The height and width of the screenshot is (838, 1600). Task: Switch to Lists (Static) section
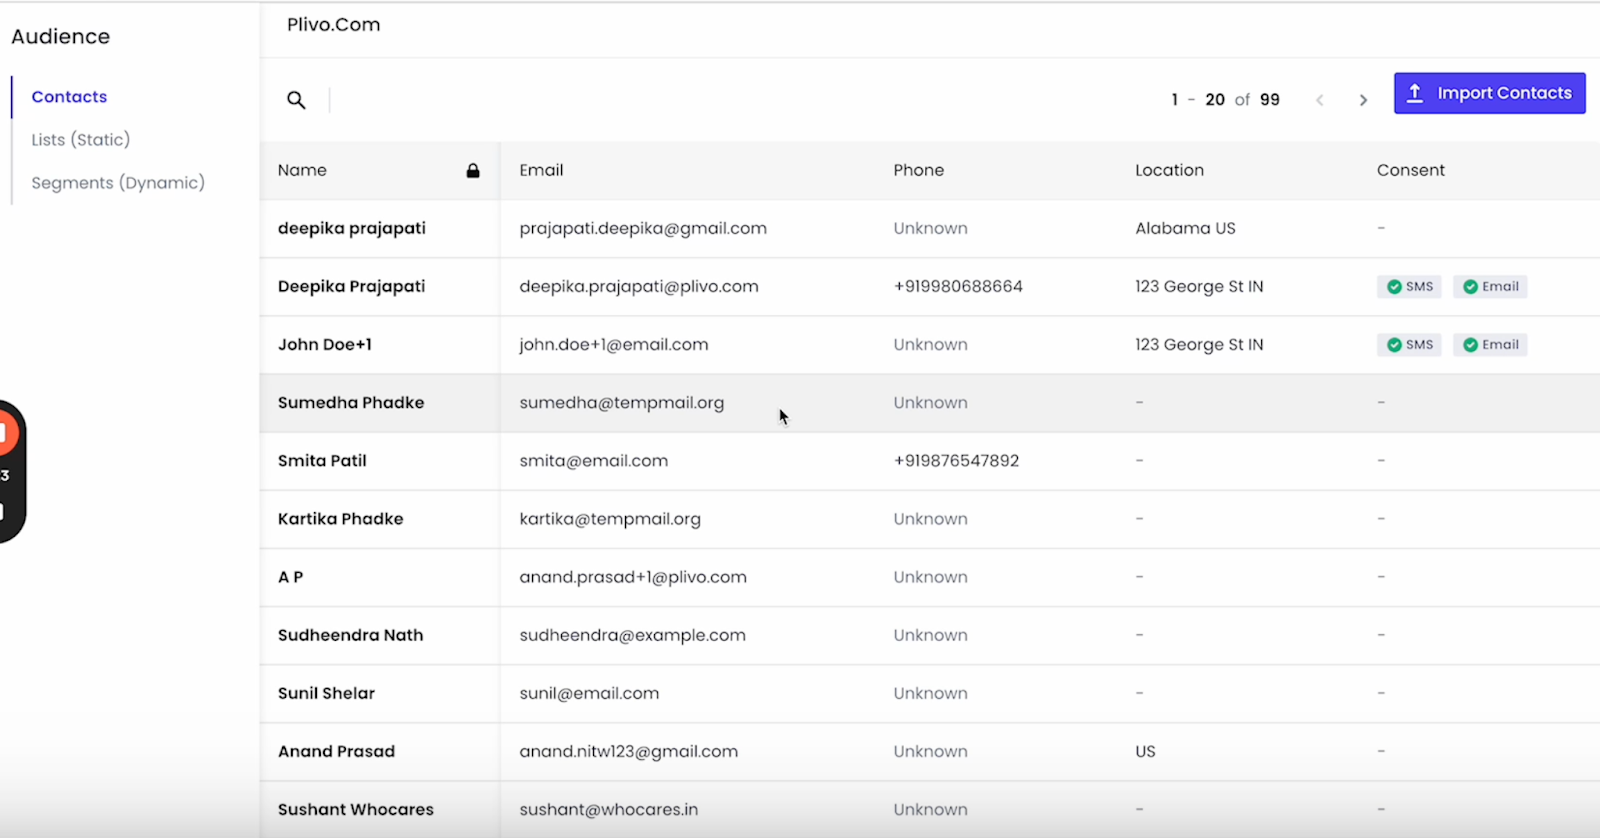[x=80, y=140]
